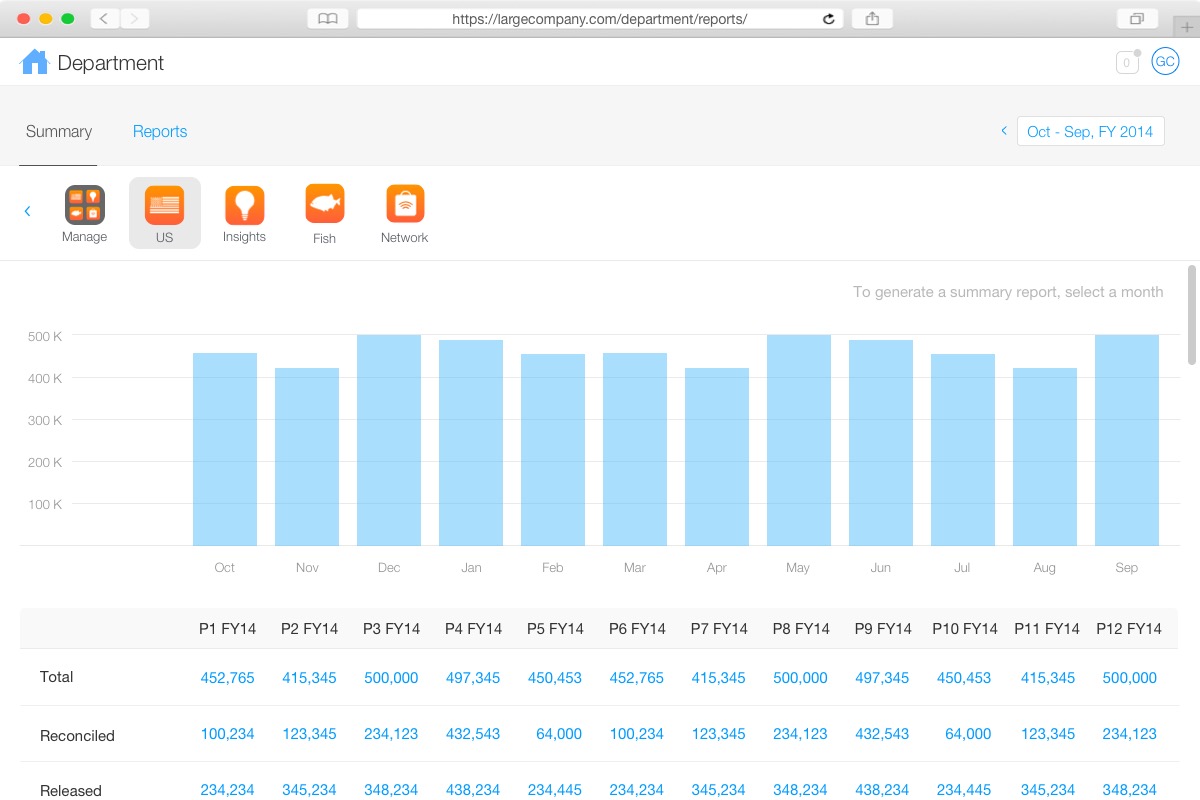Image resolution: width=1200 pixels, height=800 pixels.
Task: Switch to the Reports tab
Action: pyautogui.click(x=160, y=131)
